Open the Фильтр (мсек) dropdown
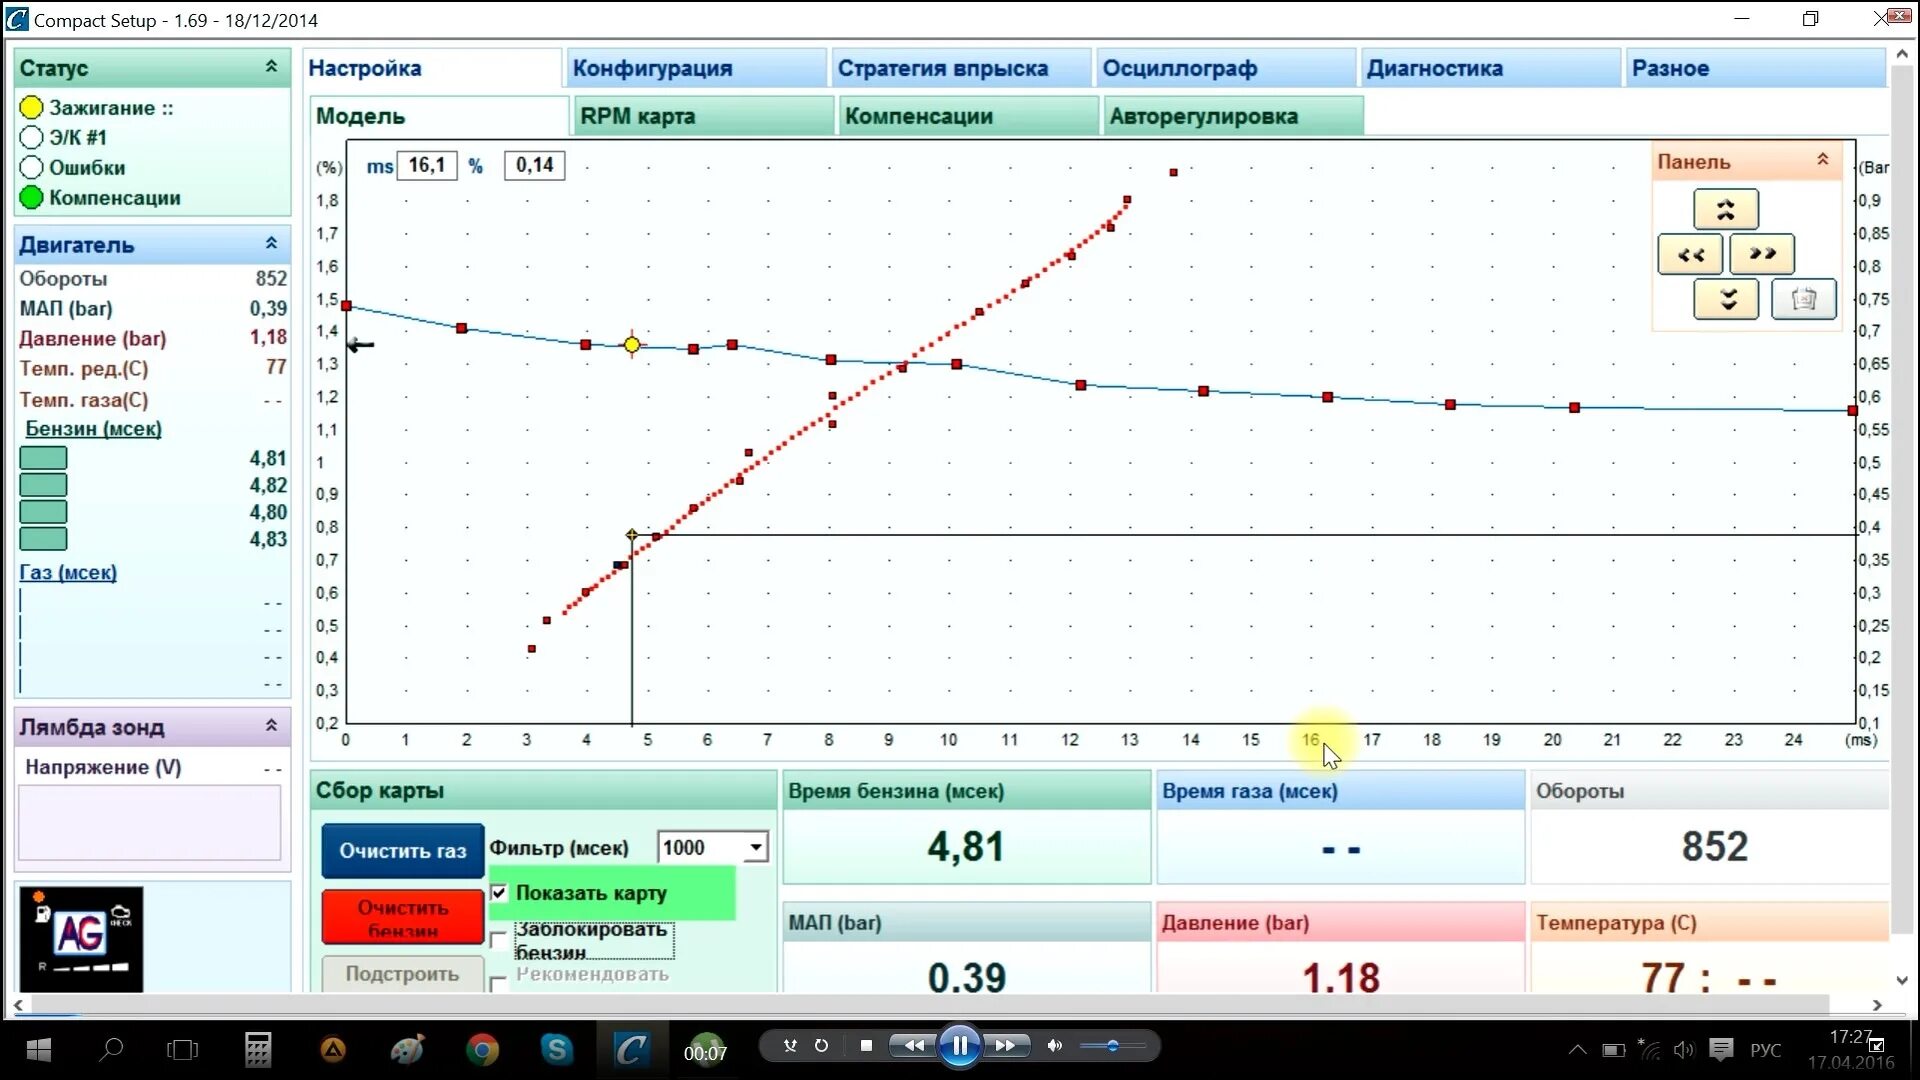Screen dimensions: 1920x1080 point(756,848)
